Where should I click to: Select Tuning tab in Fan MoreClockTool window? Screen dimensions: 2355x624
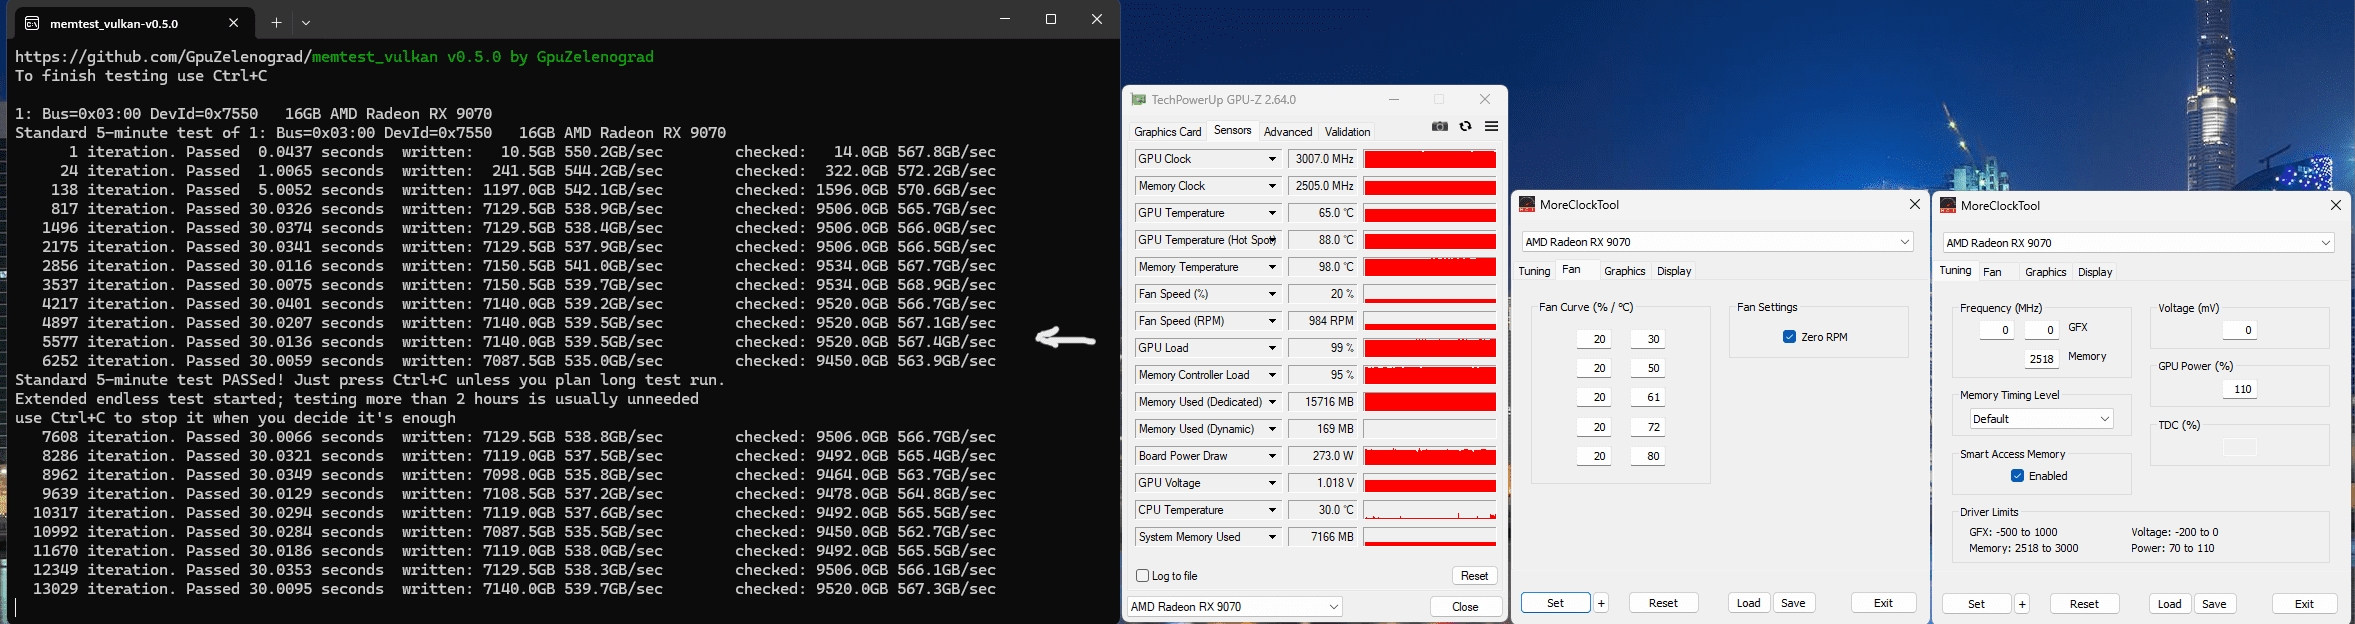pyautogui.click(x=1534, y=271)
